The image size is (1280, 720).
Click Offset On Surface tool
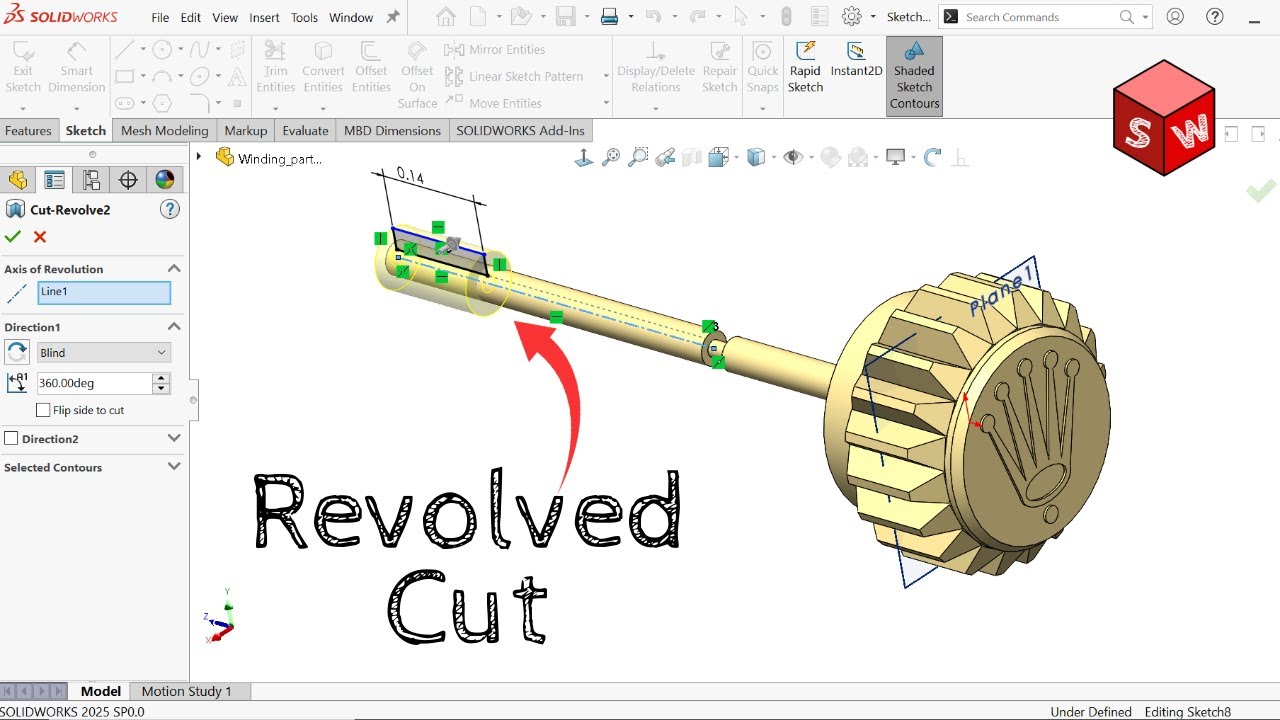(x=417, y=75)
